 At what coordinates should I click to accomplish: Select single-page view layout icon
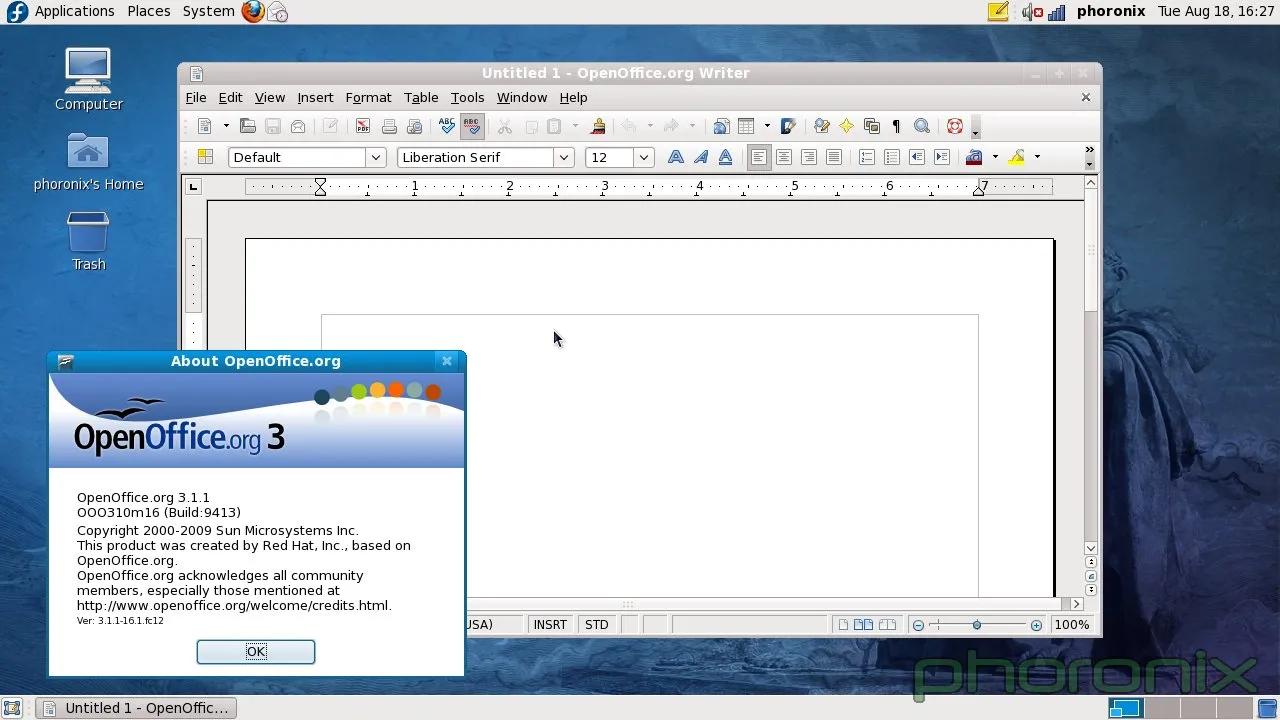coord(843,625)
